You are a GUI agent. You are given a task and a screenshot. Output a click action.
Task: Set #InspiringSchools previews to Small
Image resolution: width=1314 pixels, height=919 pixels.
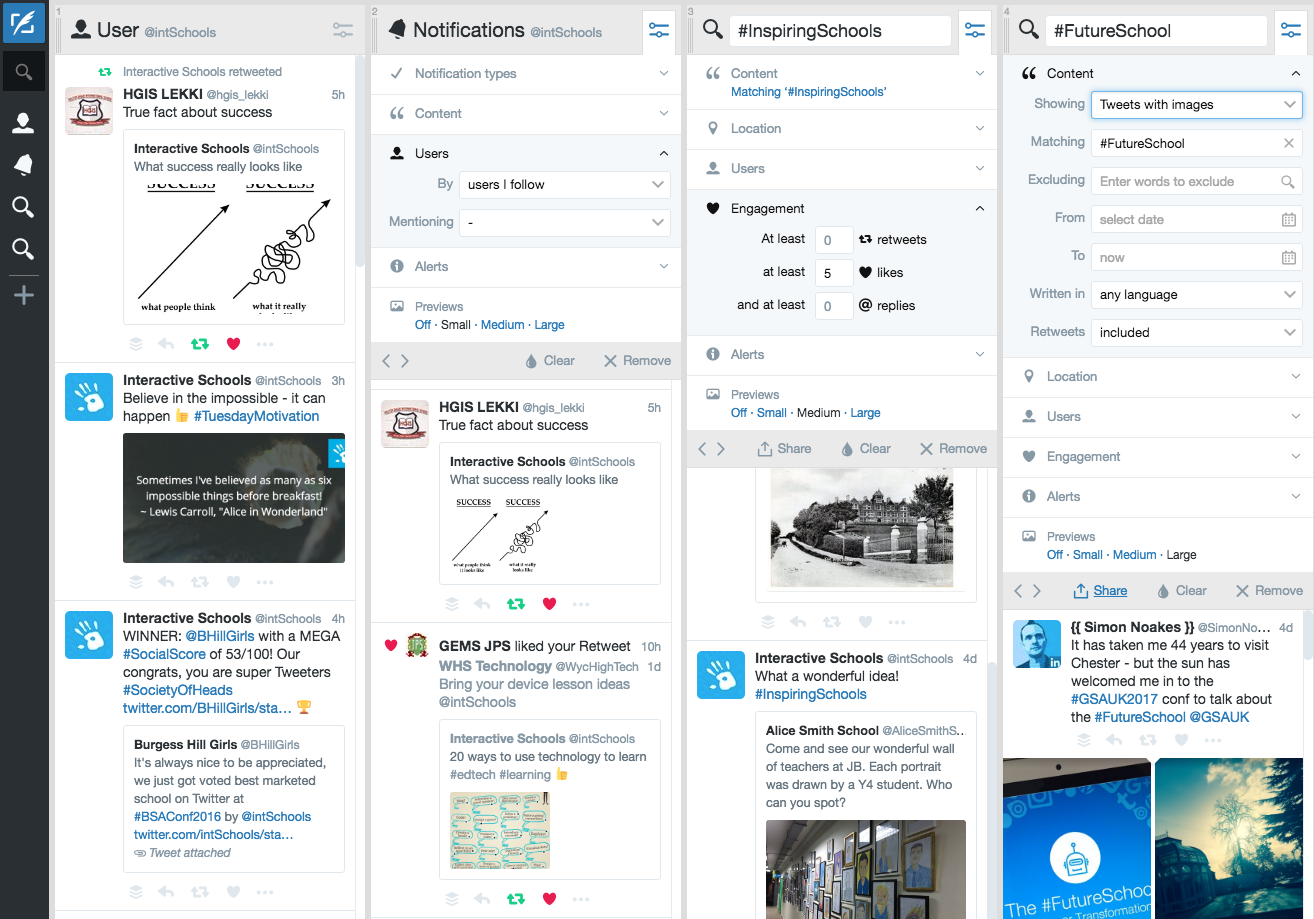[772, 413]
